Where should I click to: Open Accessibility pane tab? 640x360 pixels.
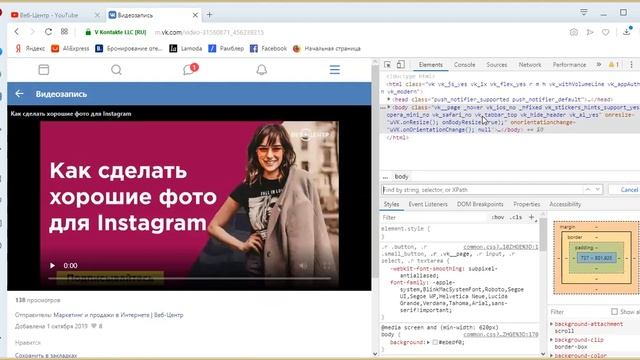point(565,204)
